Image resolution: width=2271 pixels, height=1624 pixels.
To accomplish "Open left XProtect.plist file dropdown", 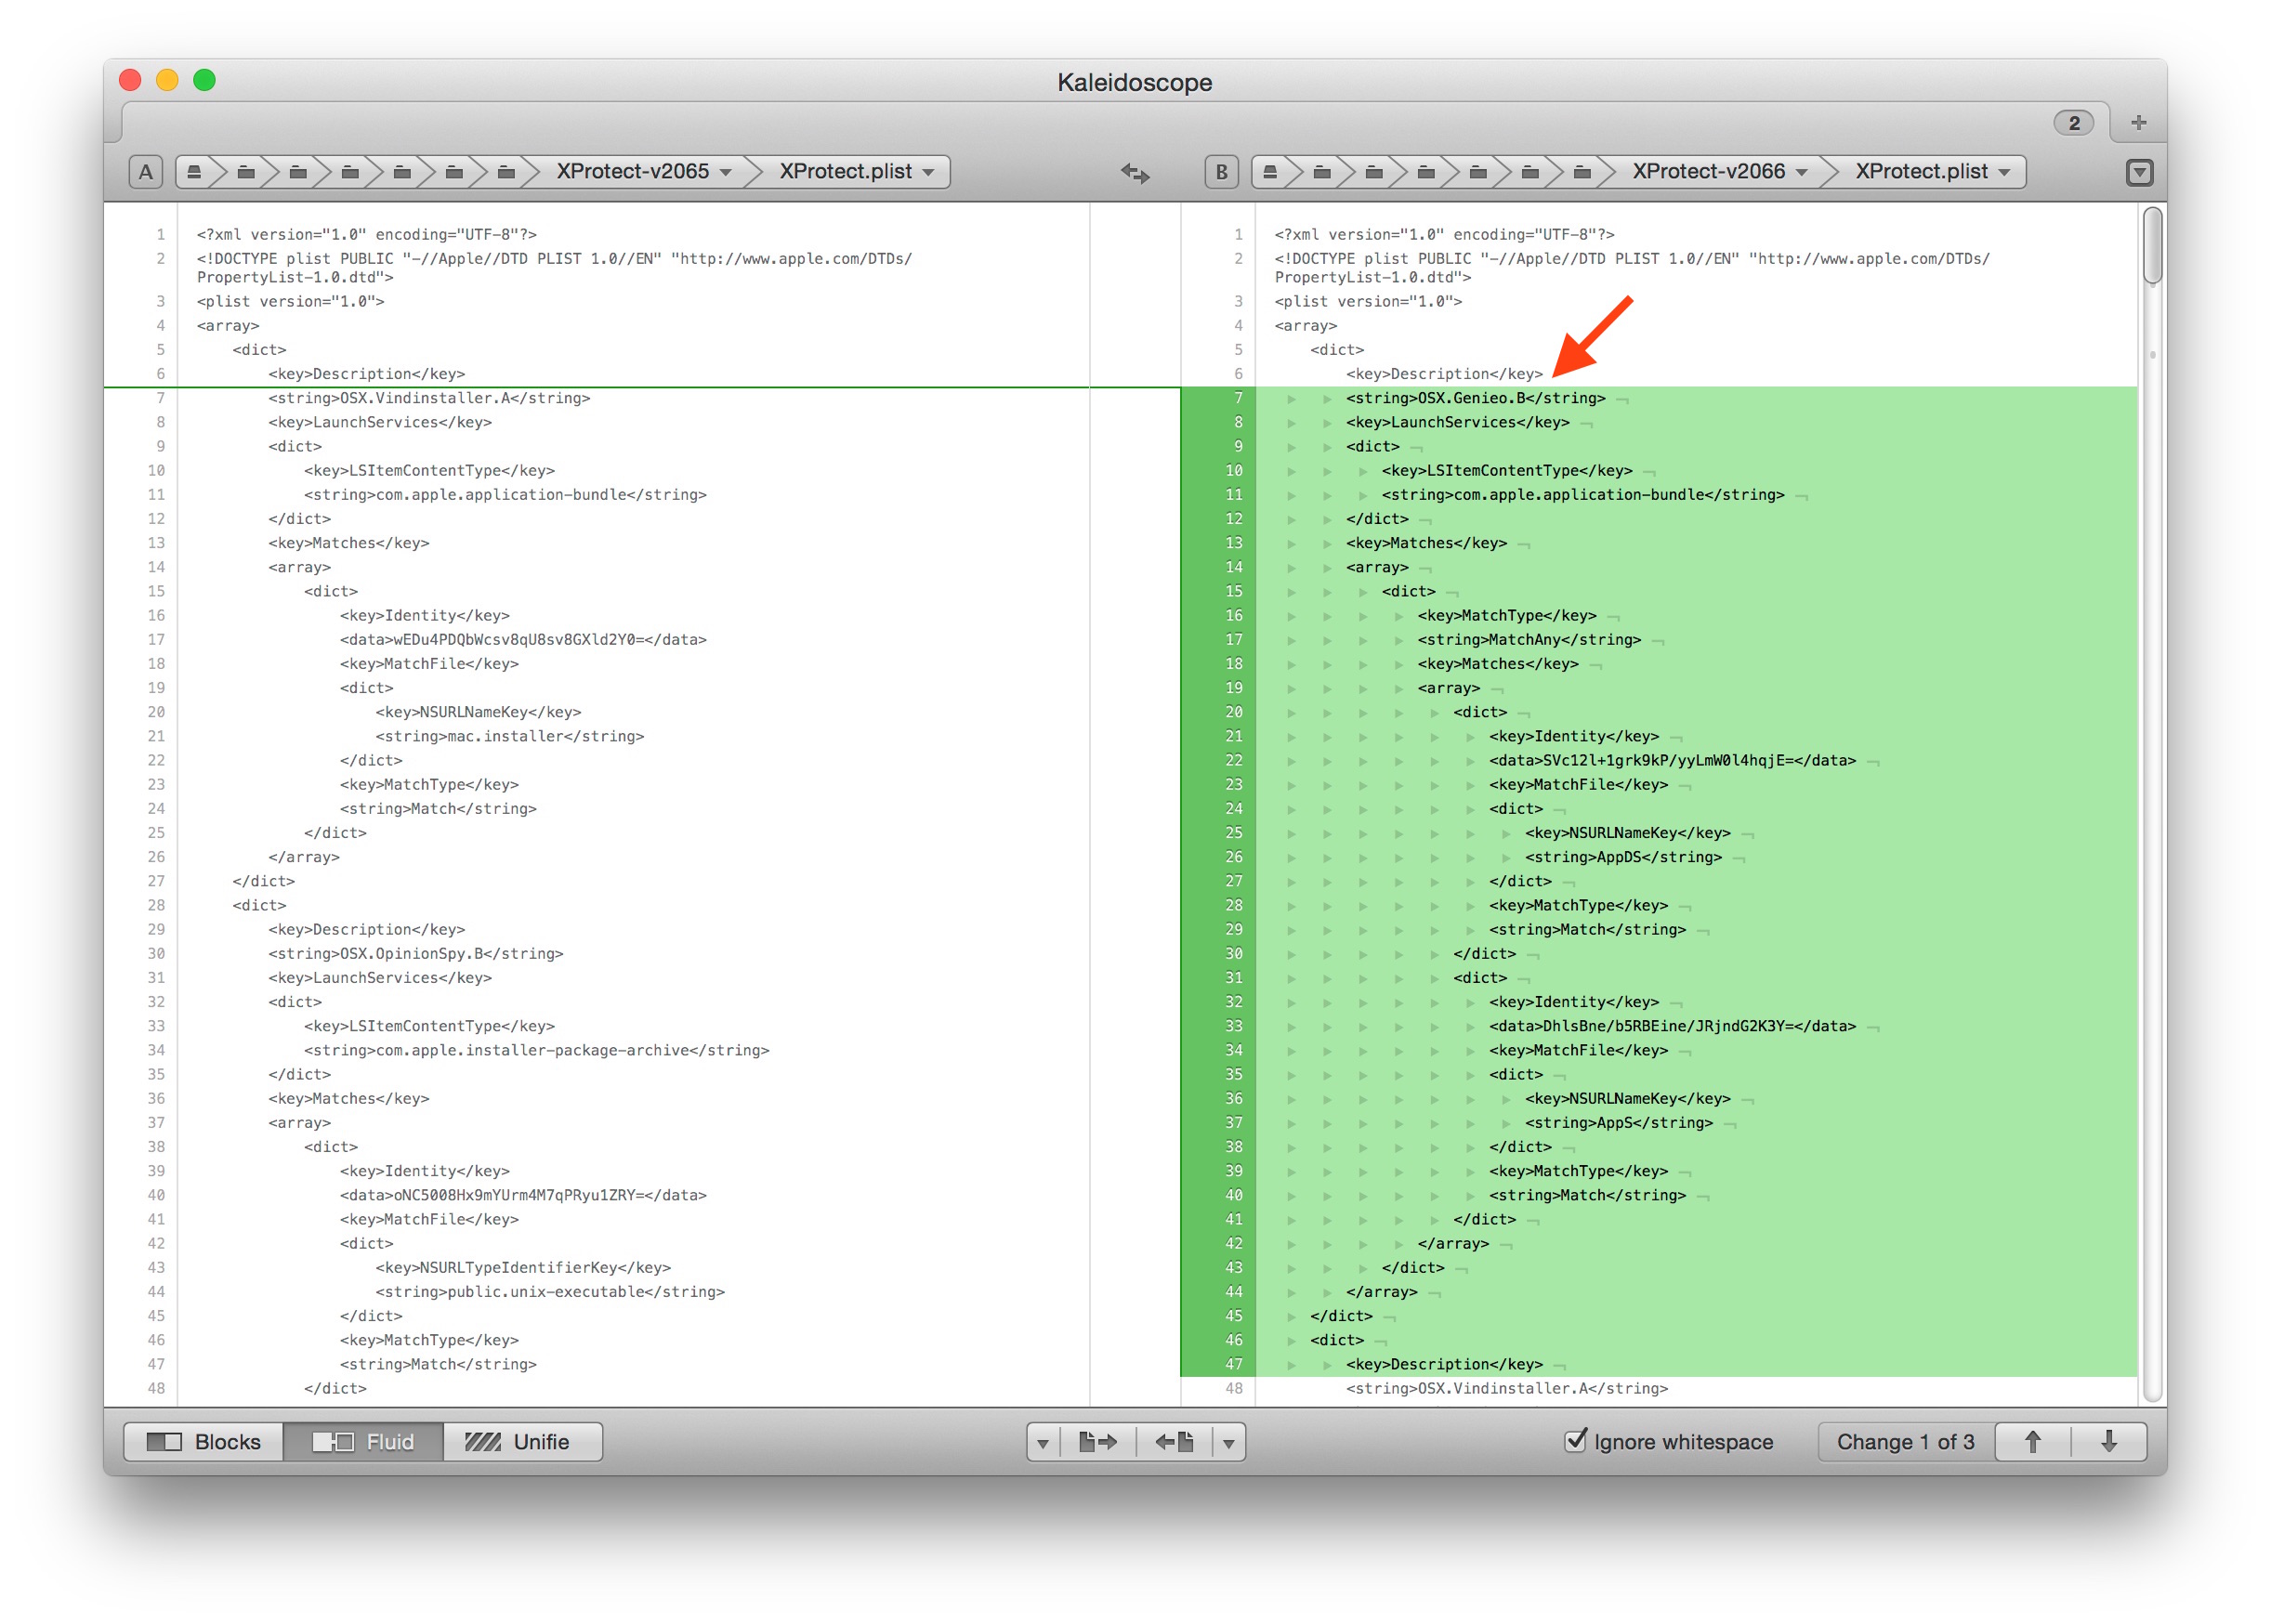I will coord(856,172).
